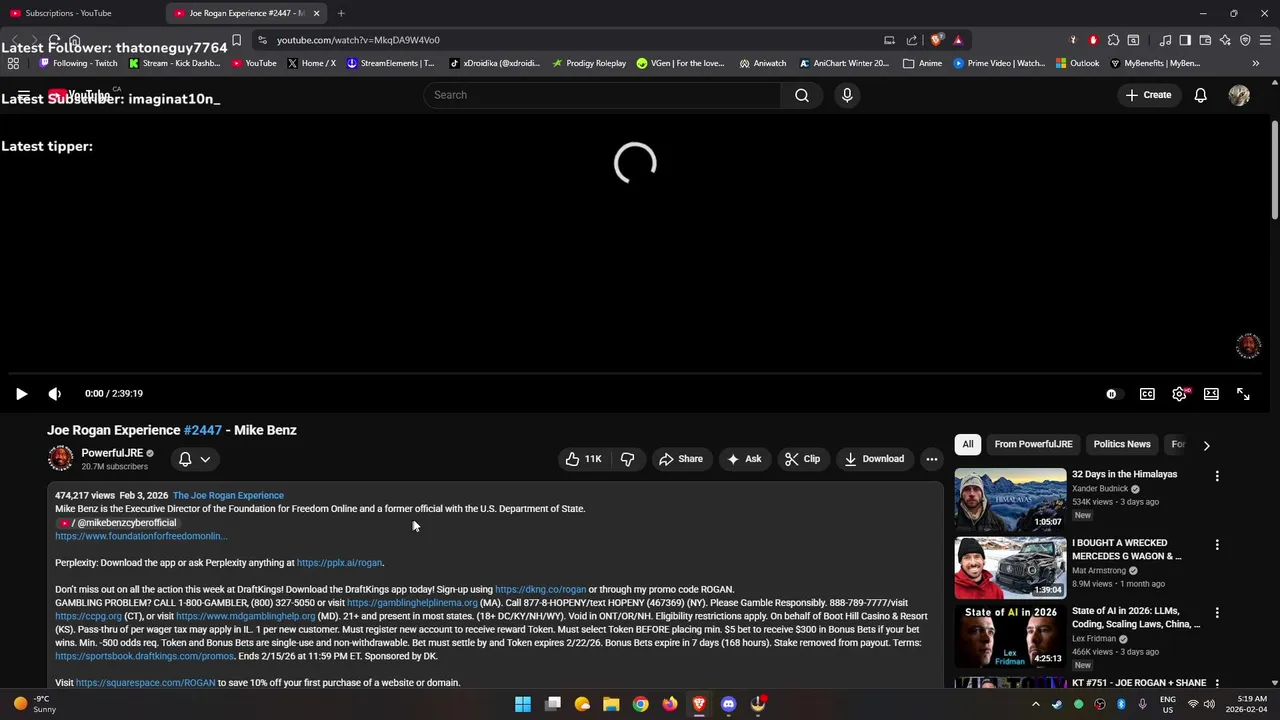This screenshot has width=1280, height=720.
Task: Open the 32 Days in the Himalayas thumbnail
Action: click(x=1010, y=499)
